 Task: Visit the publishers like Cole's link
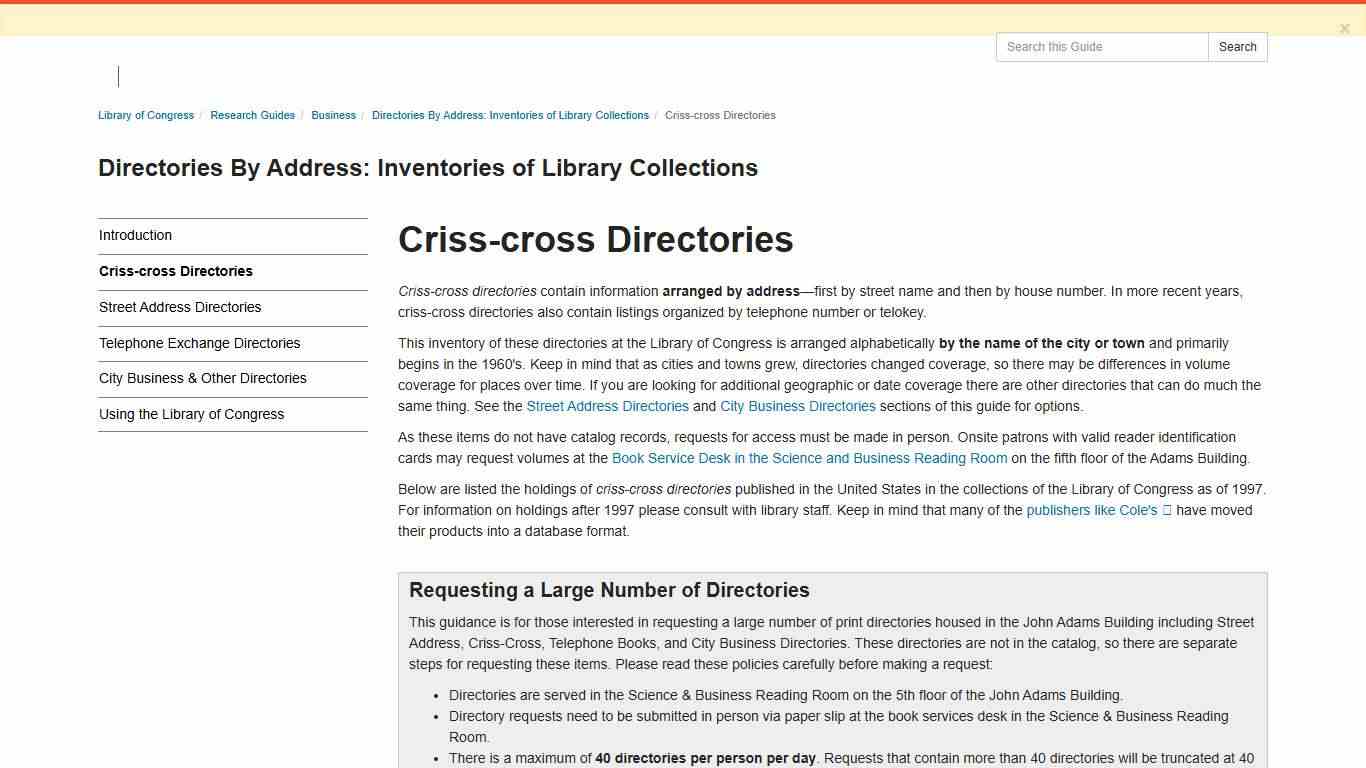coord(1091,510)
